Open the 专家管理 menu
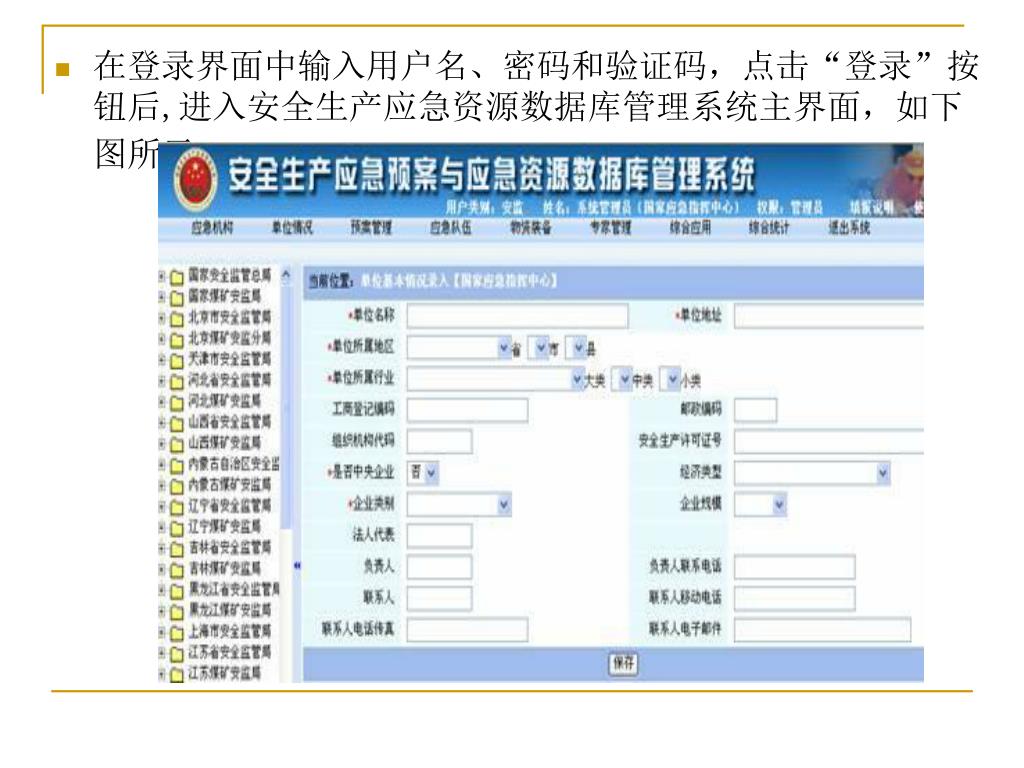This screenshot has width=1024, height=768. point(611,227)
